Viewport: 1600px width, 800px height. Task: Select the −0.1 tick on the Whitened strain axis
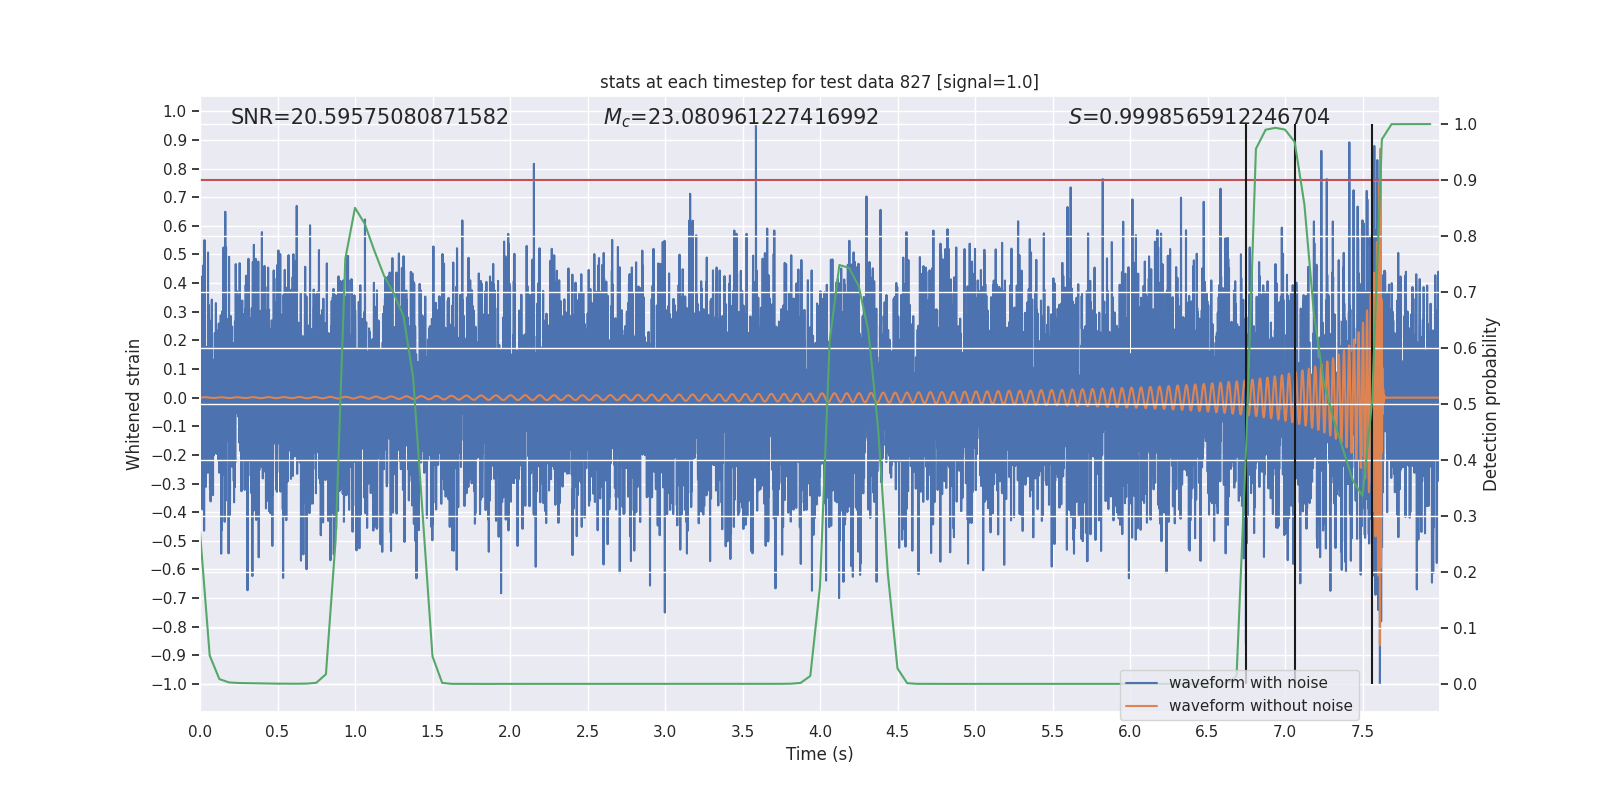point(169,427)
